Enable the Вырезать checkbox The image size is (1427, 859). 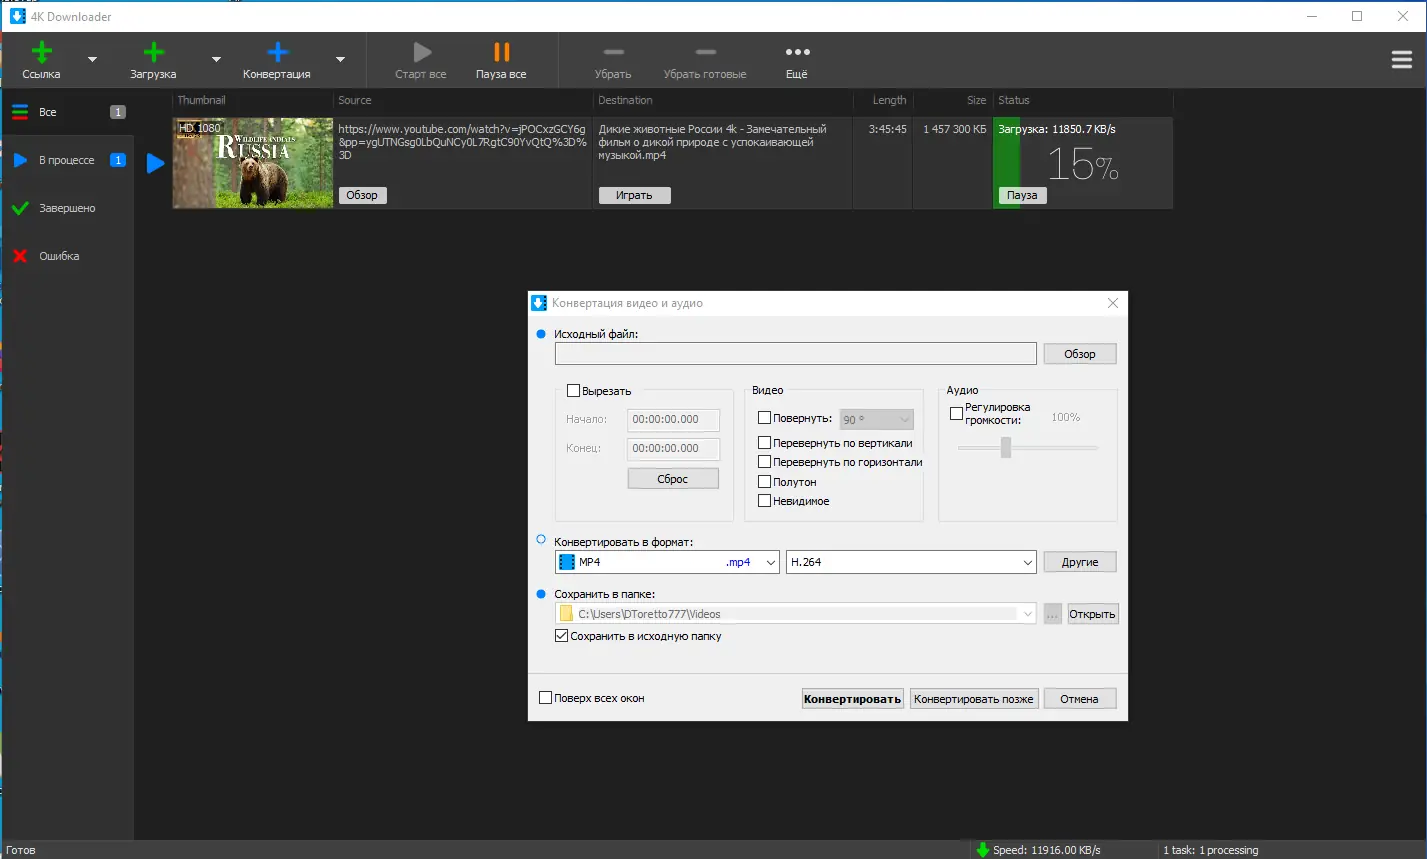click(574, 391)
